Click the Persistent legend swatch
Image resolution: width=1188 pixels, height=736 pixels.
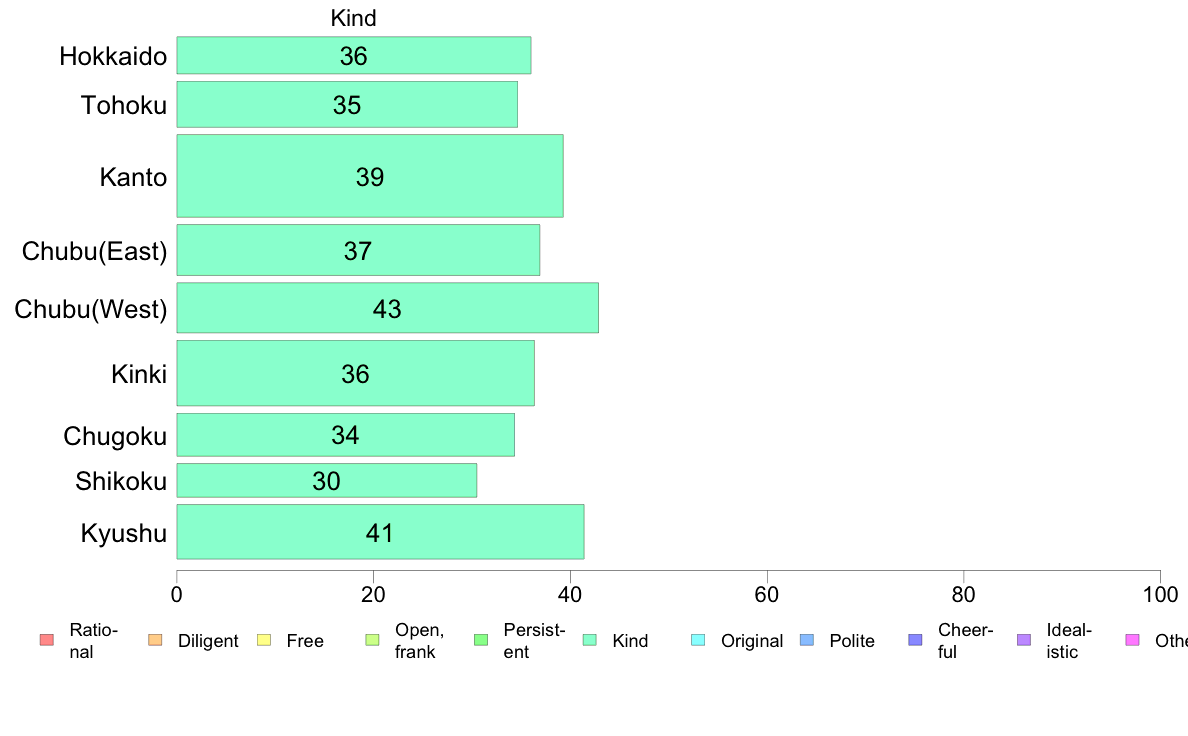481,640
